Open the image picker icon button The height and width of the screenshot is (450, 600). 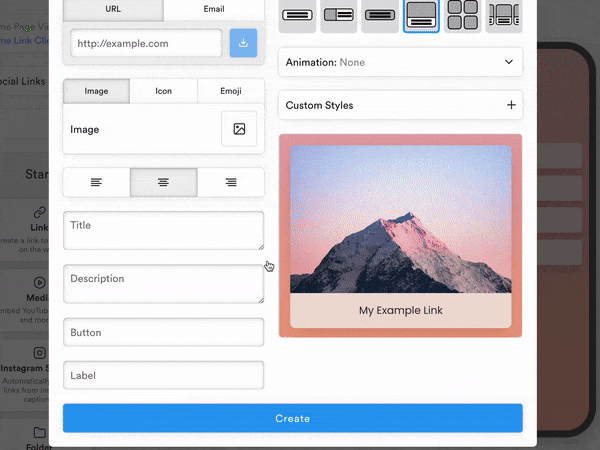tap(239, 129)
